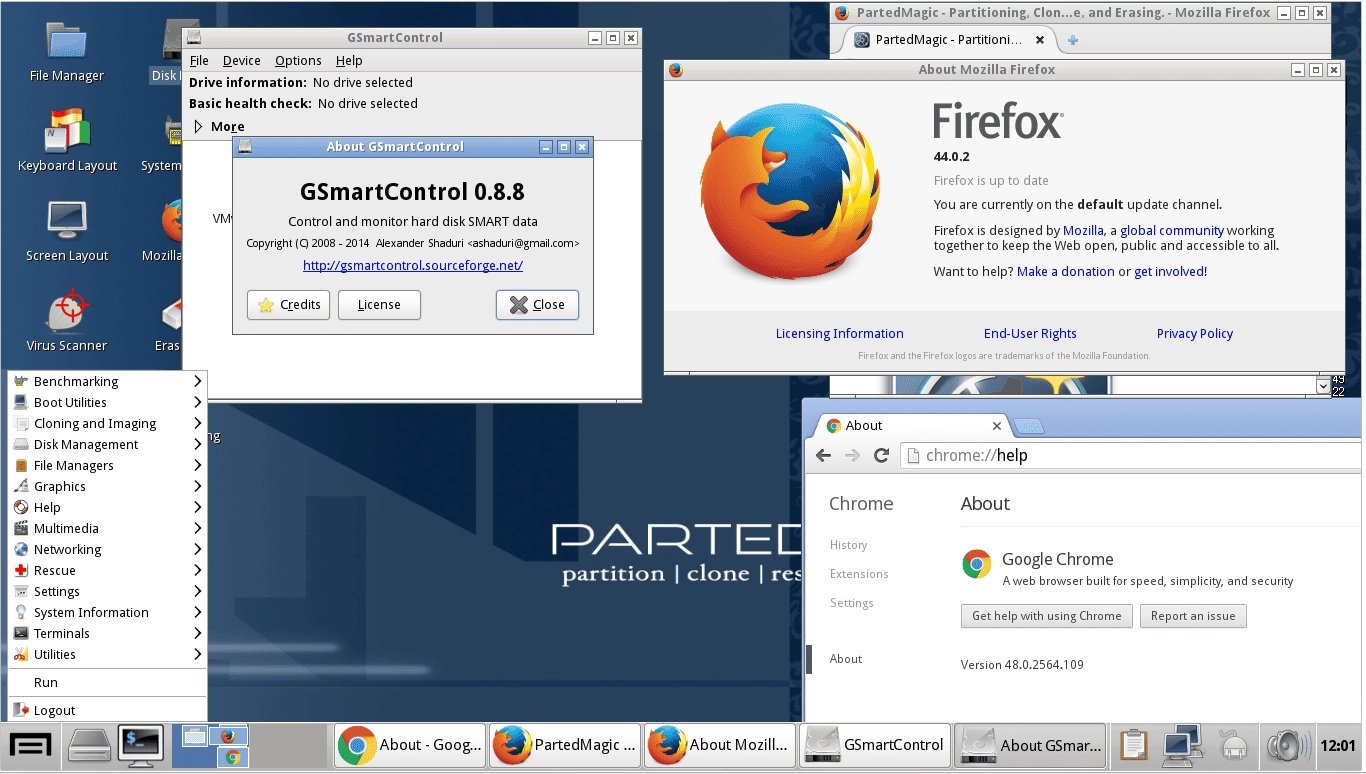Image resolution: width=1366 pixels, height=774 pixels.
Task: Open the File menu in GSmartControl
Action: 199,61
